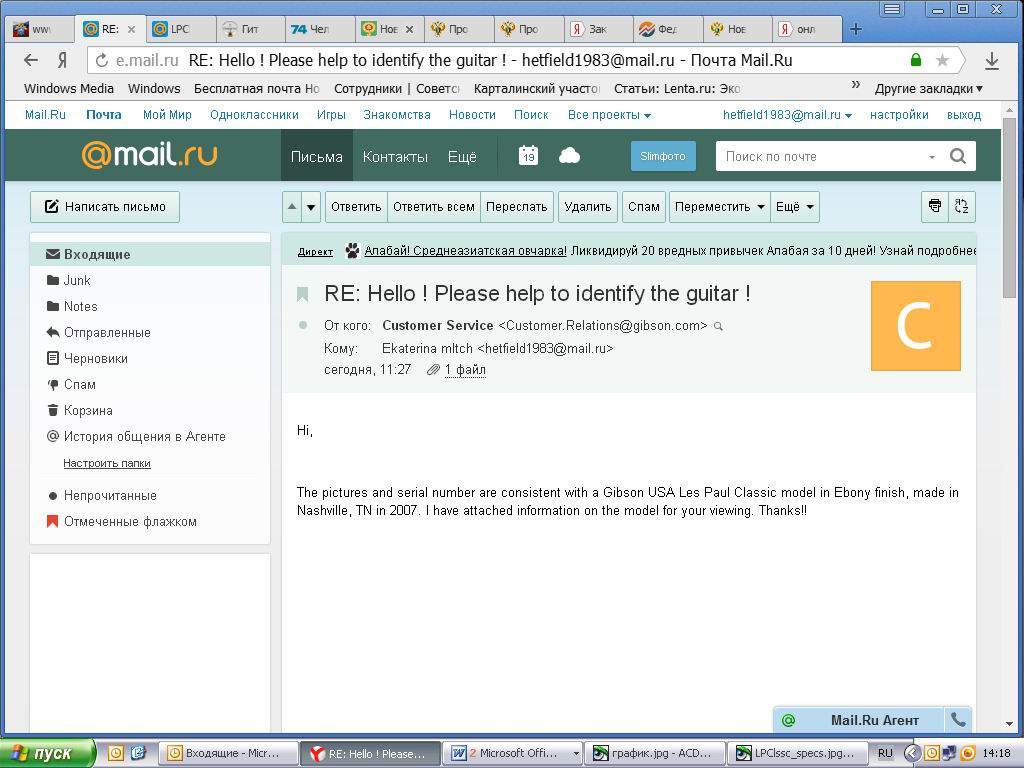Expand the Все проекты dropdown
Screen dimensions: 1024x768
[x=609, y=115]
